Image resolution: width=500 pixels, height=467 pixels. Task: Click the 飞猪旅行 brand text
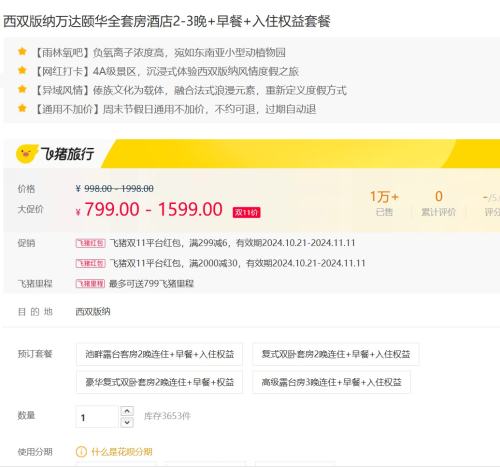coord(67,154)
